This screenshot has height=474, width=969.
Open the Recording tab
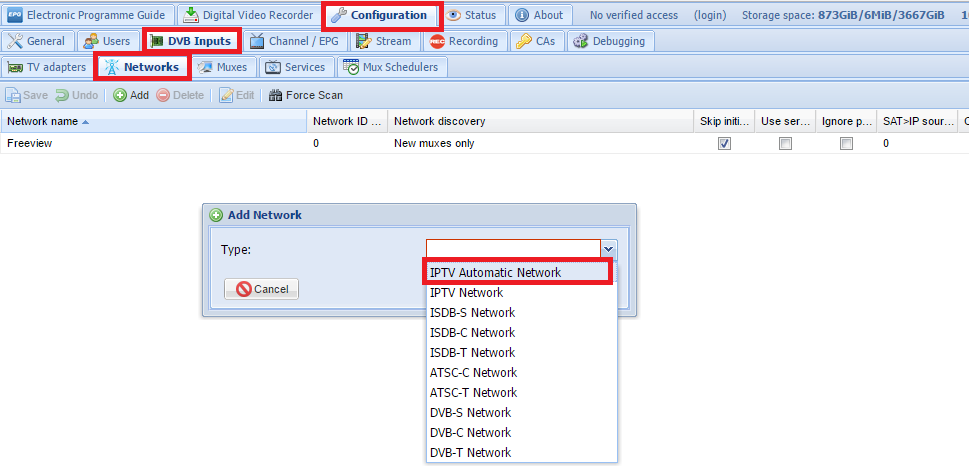464,41
